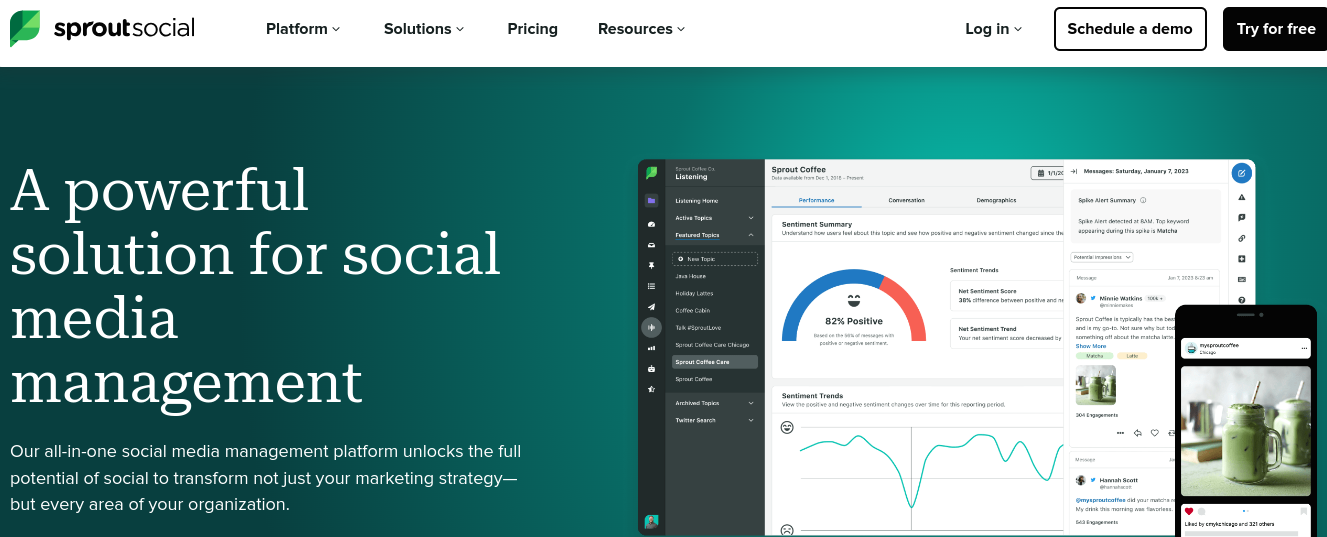Image resolution: width=1327 pixels, height=537 pixels.
Task: Switch to the Performance tab
Action: point(816,200)
